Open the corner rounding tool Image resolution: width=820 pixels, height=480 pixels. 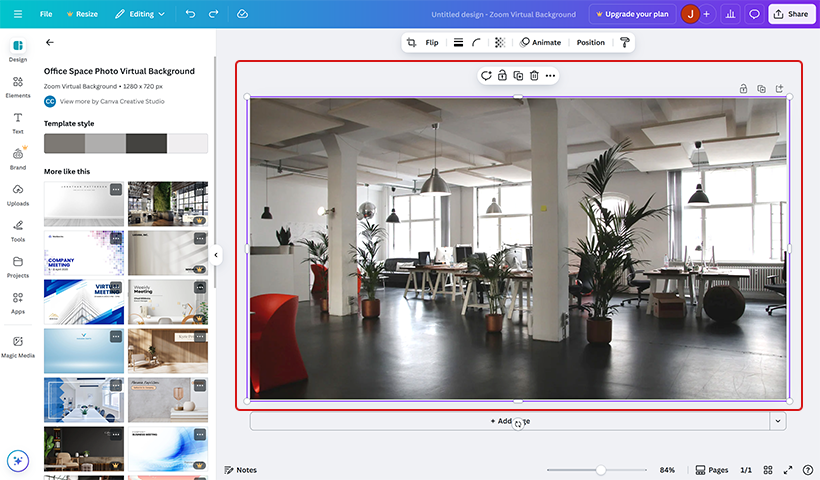476,42
